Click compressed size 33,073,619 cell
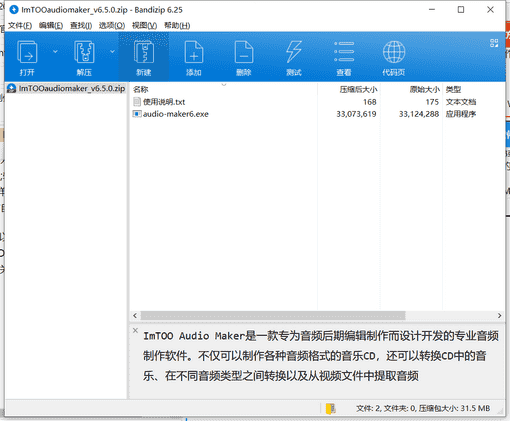 (356, 114)
